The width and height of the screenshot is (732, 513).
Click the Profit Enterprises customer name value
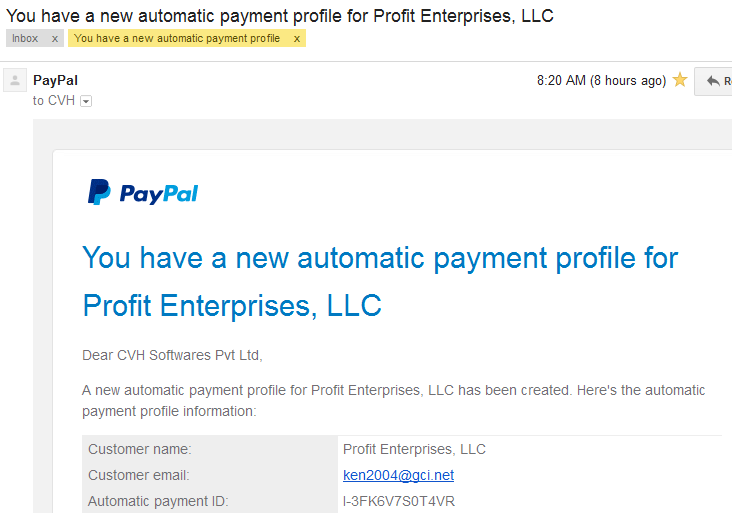(x=414, y=449)
